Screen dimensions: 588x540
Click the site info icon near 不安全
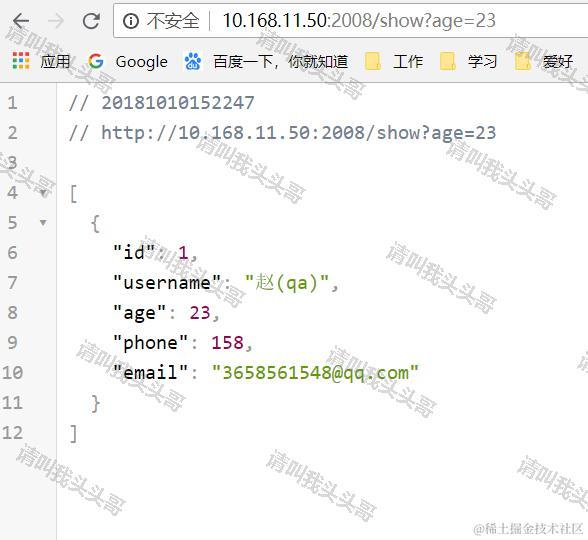point(131,21)
